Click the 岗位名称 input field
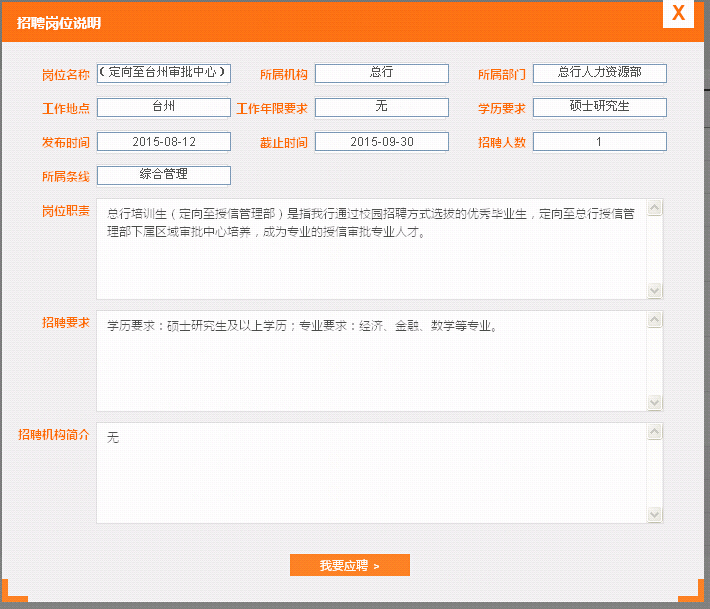 164,73
